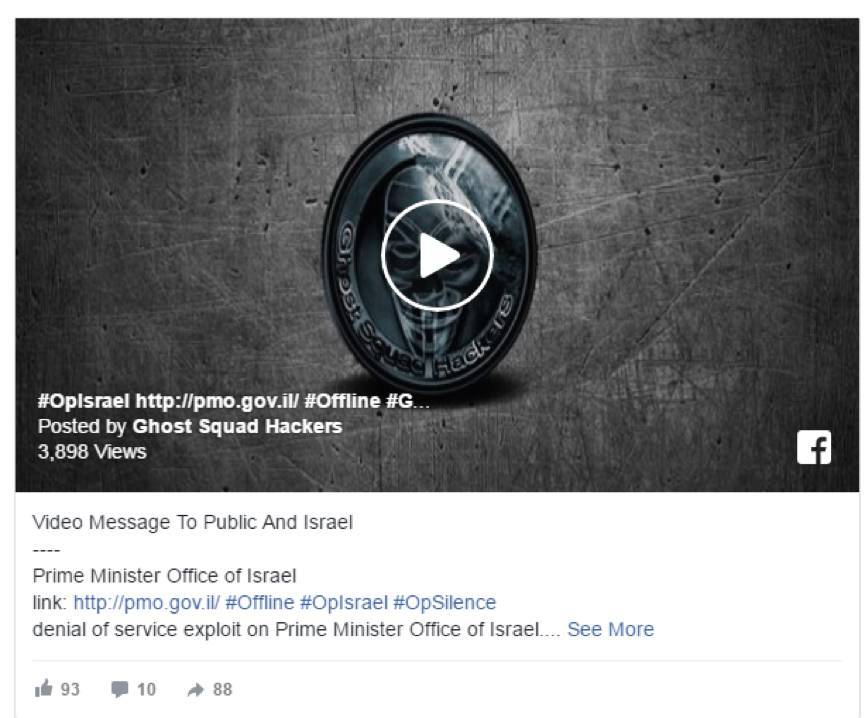Open the Ghost Squad Hackers page name
Image resolution: width=865 pixels, height=718 pixels.
click(237, 426)
